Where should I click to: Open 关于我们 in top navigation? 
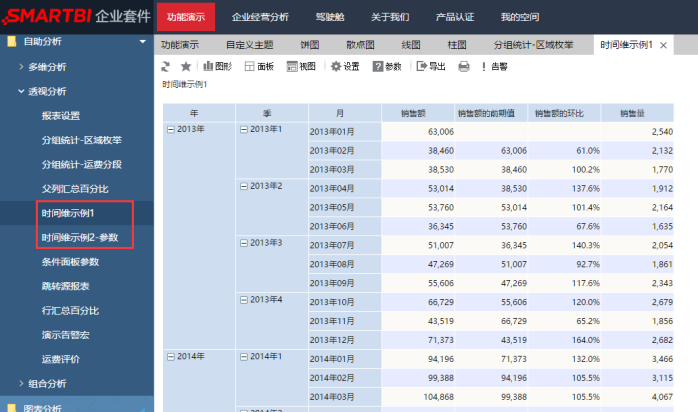point(390,17)
